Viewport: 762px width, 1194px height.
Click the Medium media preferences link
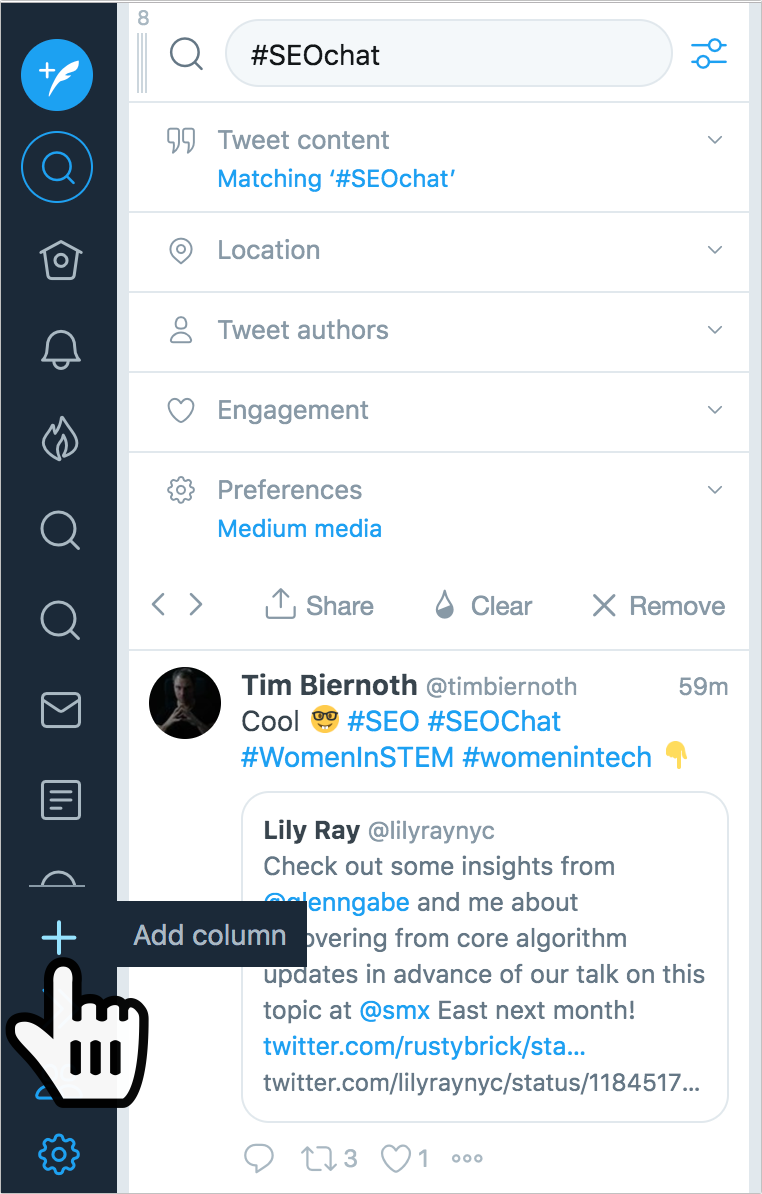(299, 528)
